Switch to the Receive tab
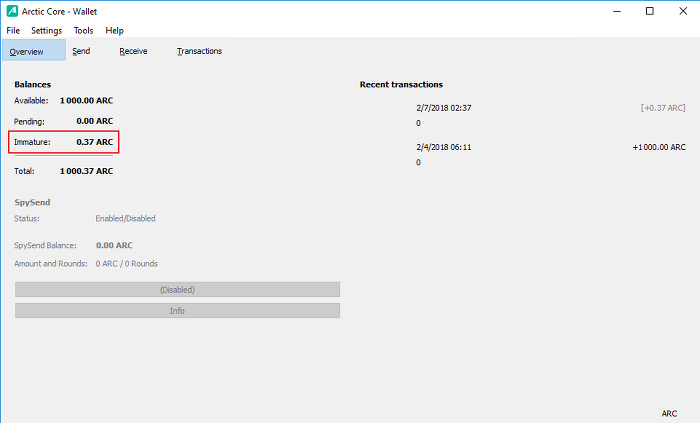 (x=133, y=51)
